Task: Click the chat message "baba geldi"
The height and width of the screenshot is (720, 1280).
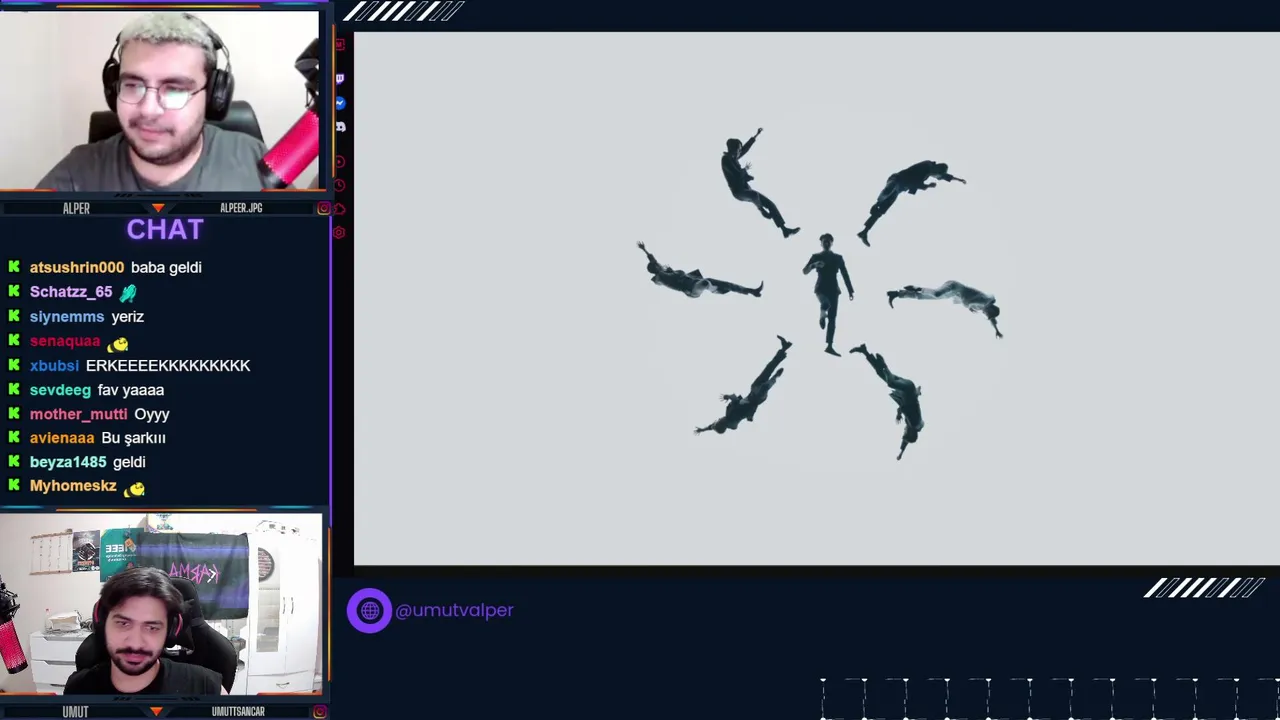Action: 166,267
